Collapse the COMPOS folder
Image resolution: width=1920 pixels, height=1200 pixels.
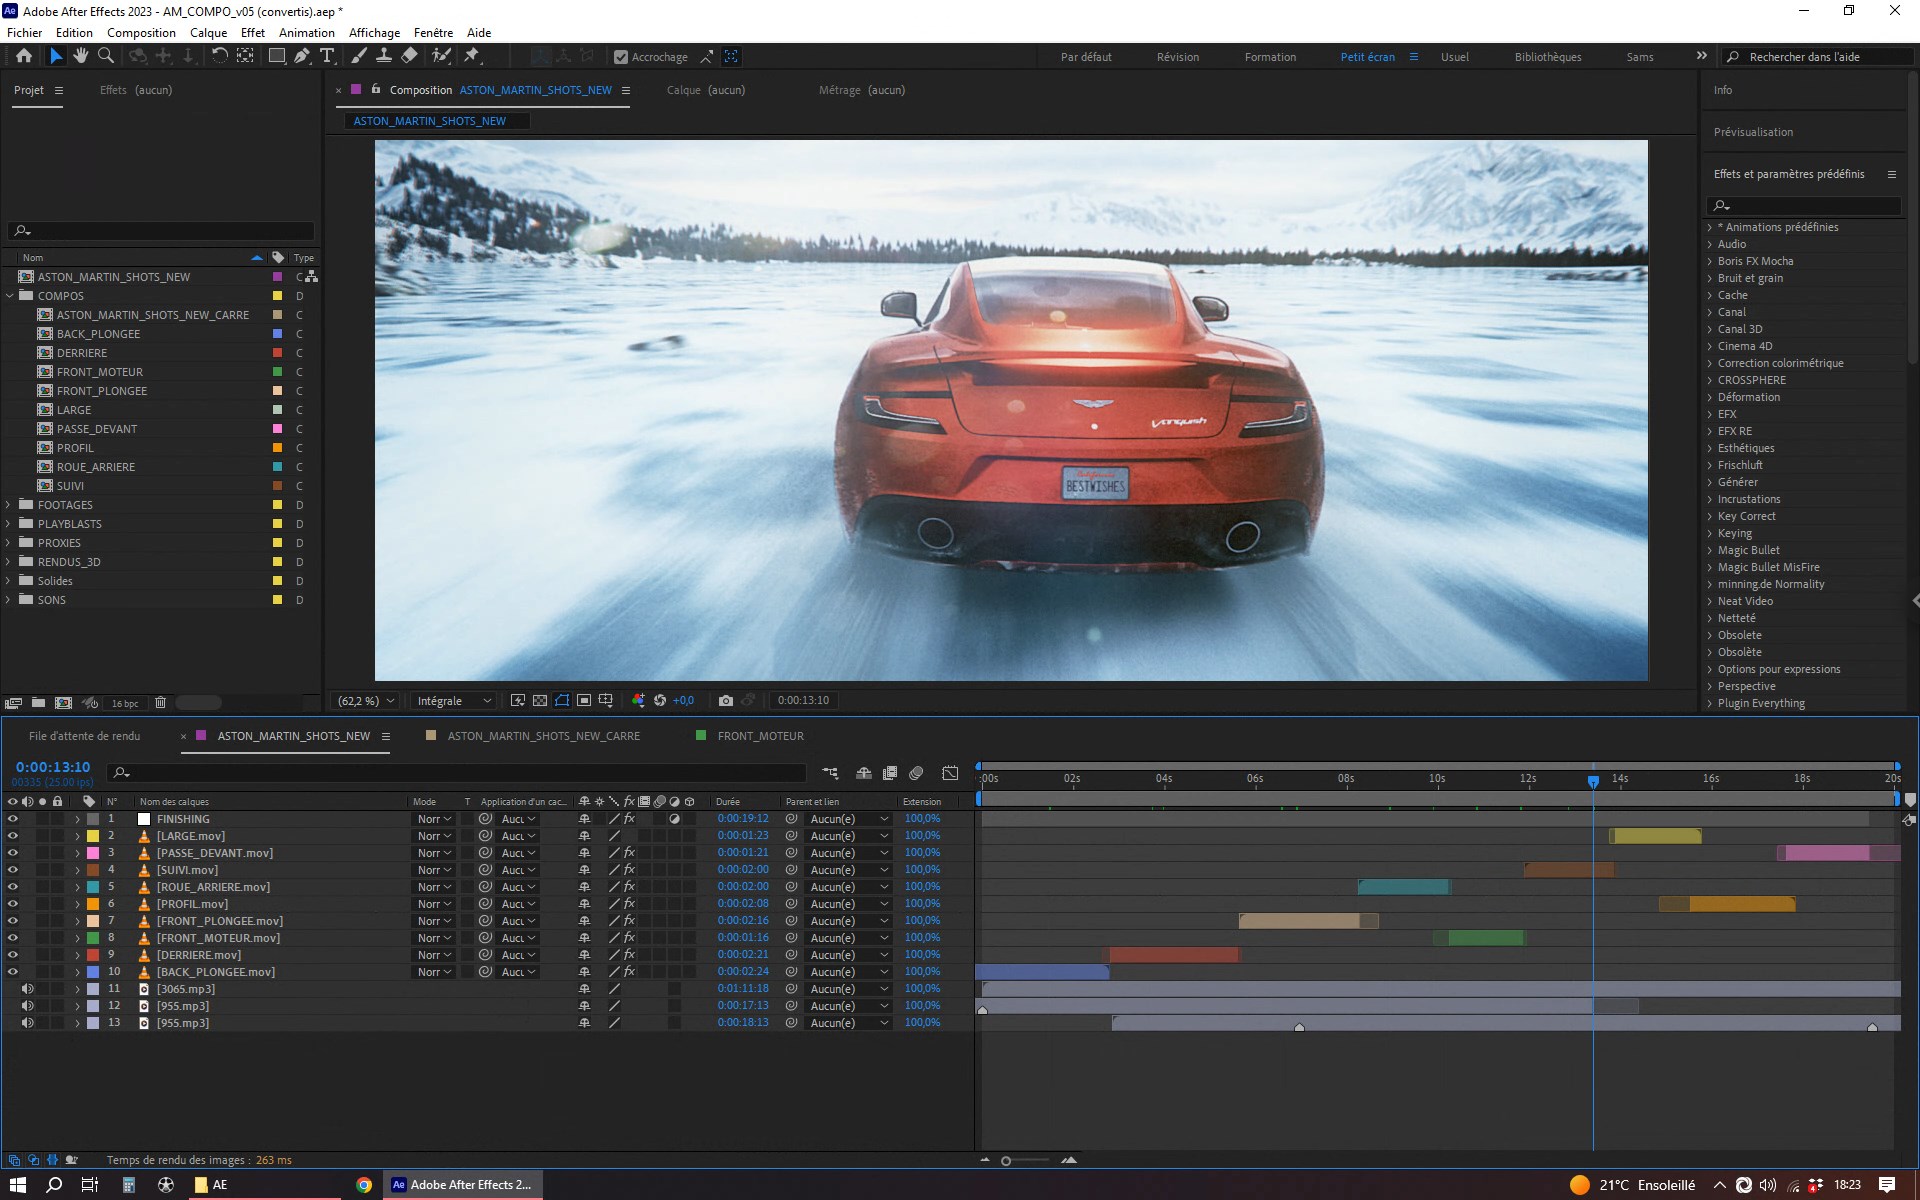[x=9, y=296]
